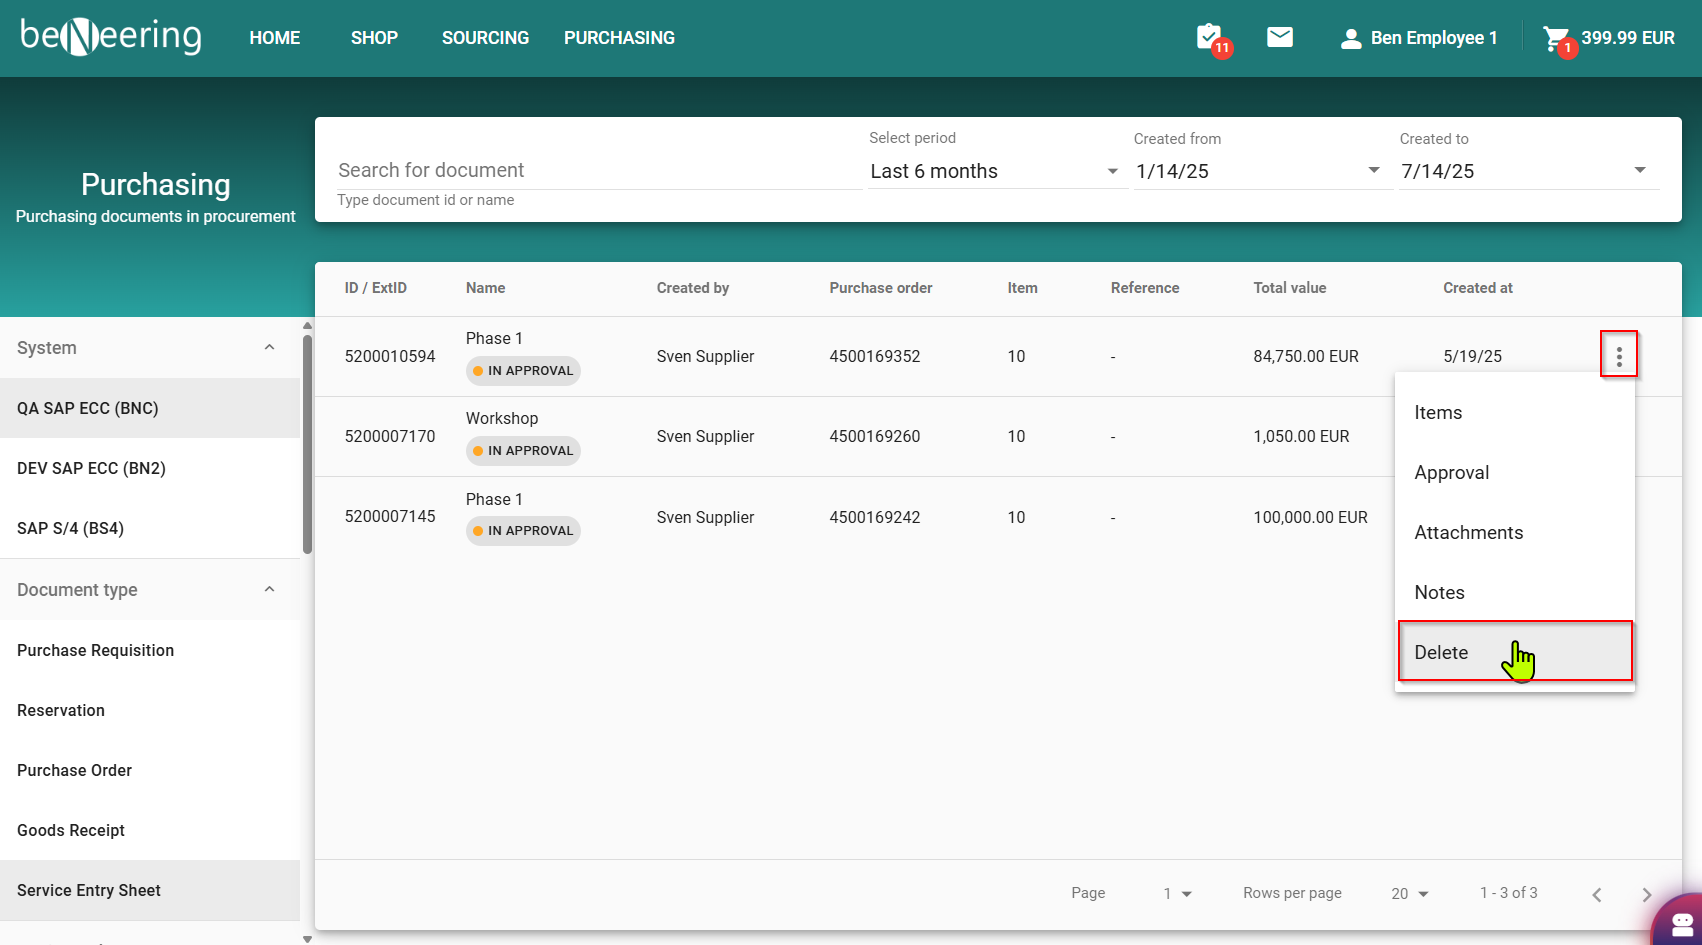The width and height of the screenshot is (1702, 945).
Task: Click the user profile icon beside Ben Employee 1
Action: [1350, 38]
